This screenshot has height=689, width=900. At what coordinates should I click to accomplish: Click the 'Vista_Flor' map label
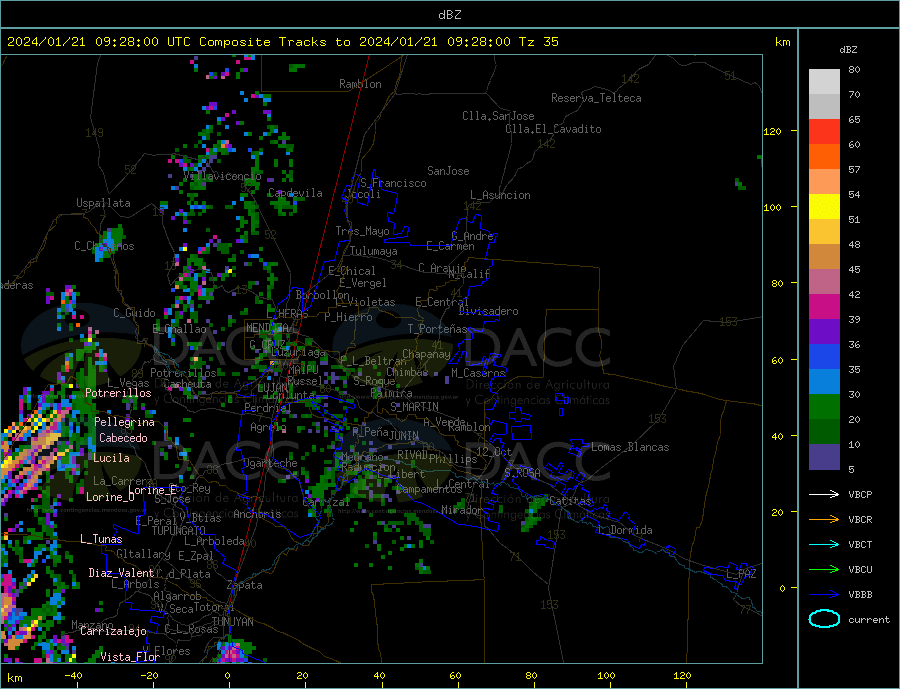click(130, 657)
